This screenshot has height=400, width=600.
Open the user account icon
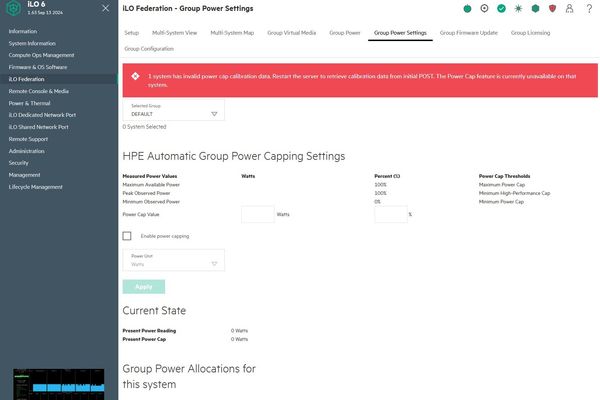[x=569, y=8]
